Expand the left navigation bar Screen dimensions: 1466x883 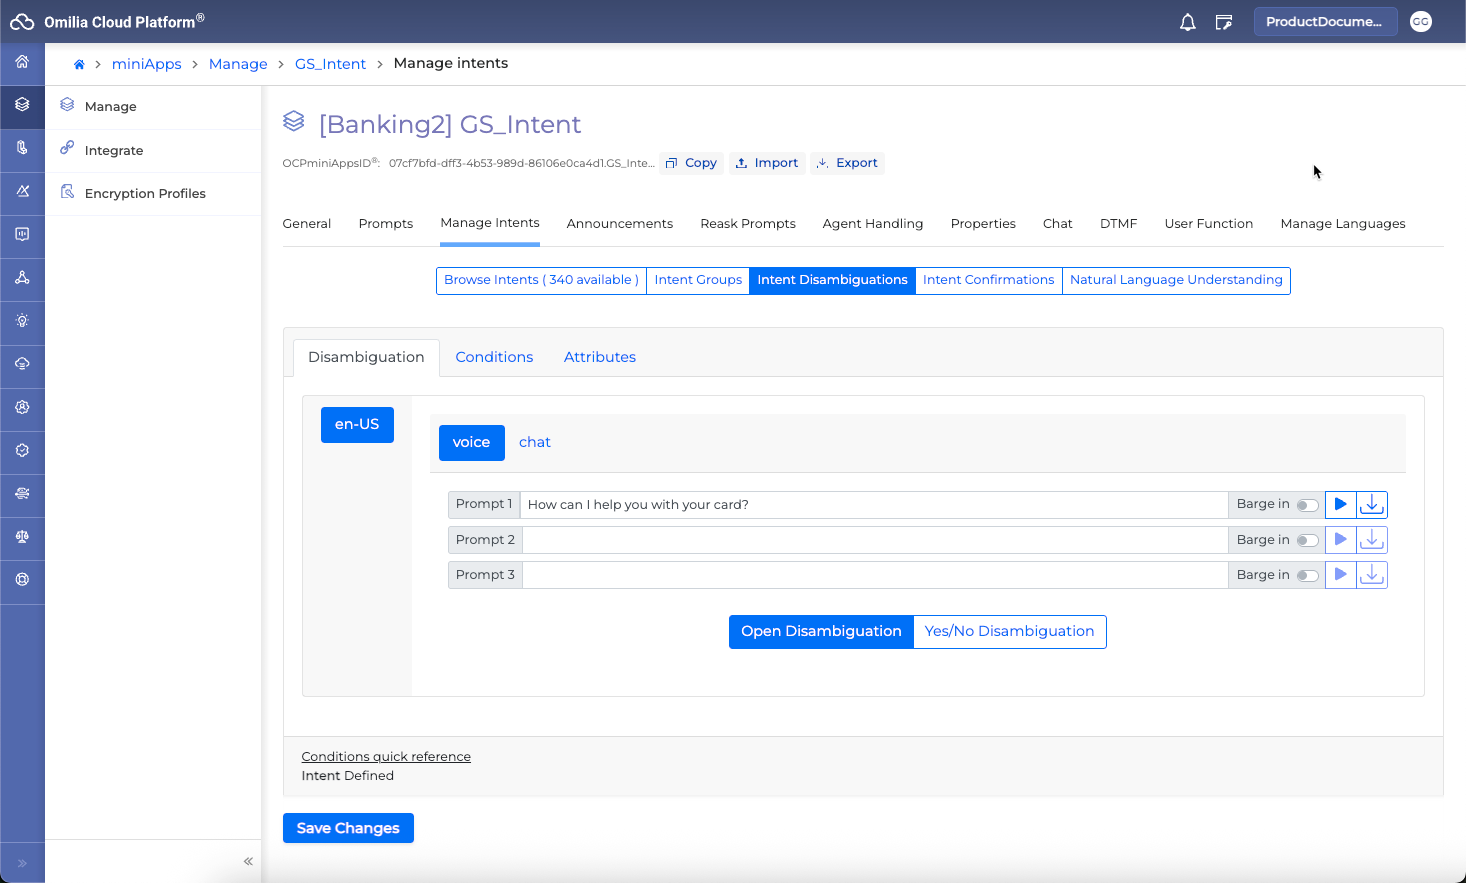(22, 862)
